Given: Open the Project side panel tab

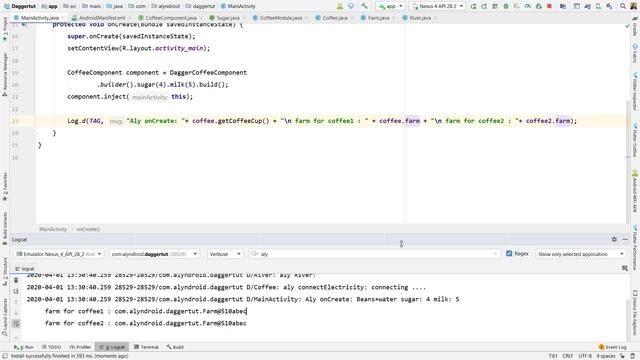Looking at the screenshot, I should coord(5,28).
